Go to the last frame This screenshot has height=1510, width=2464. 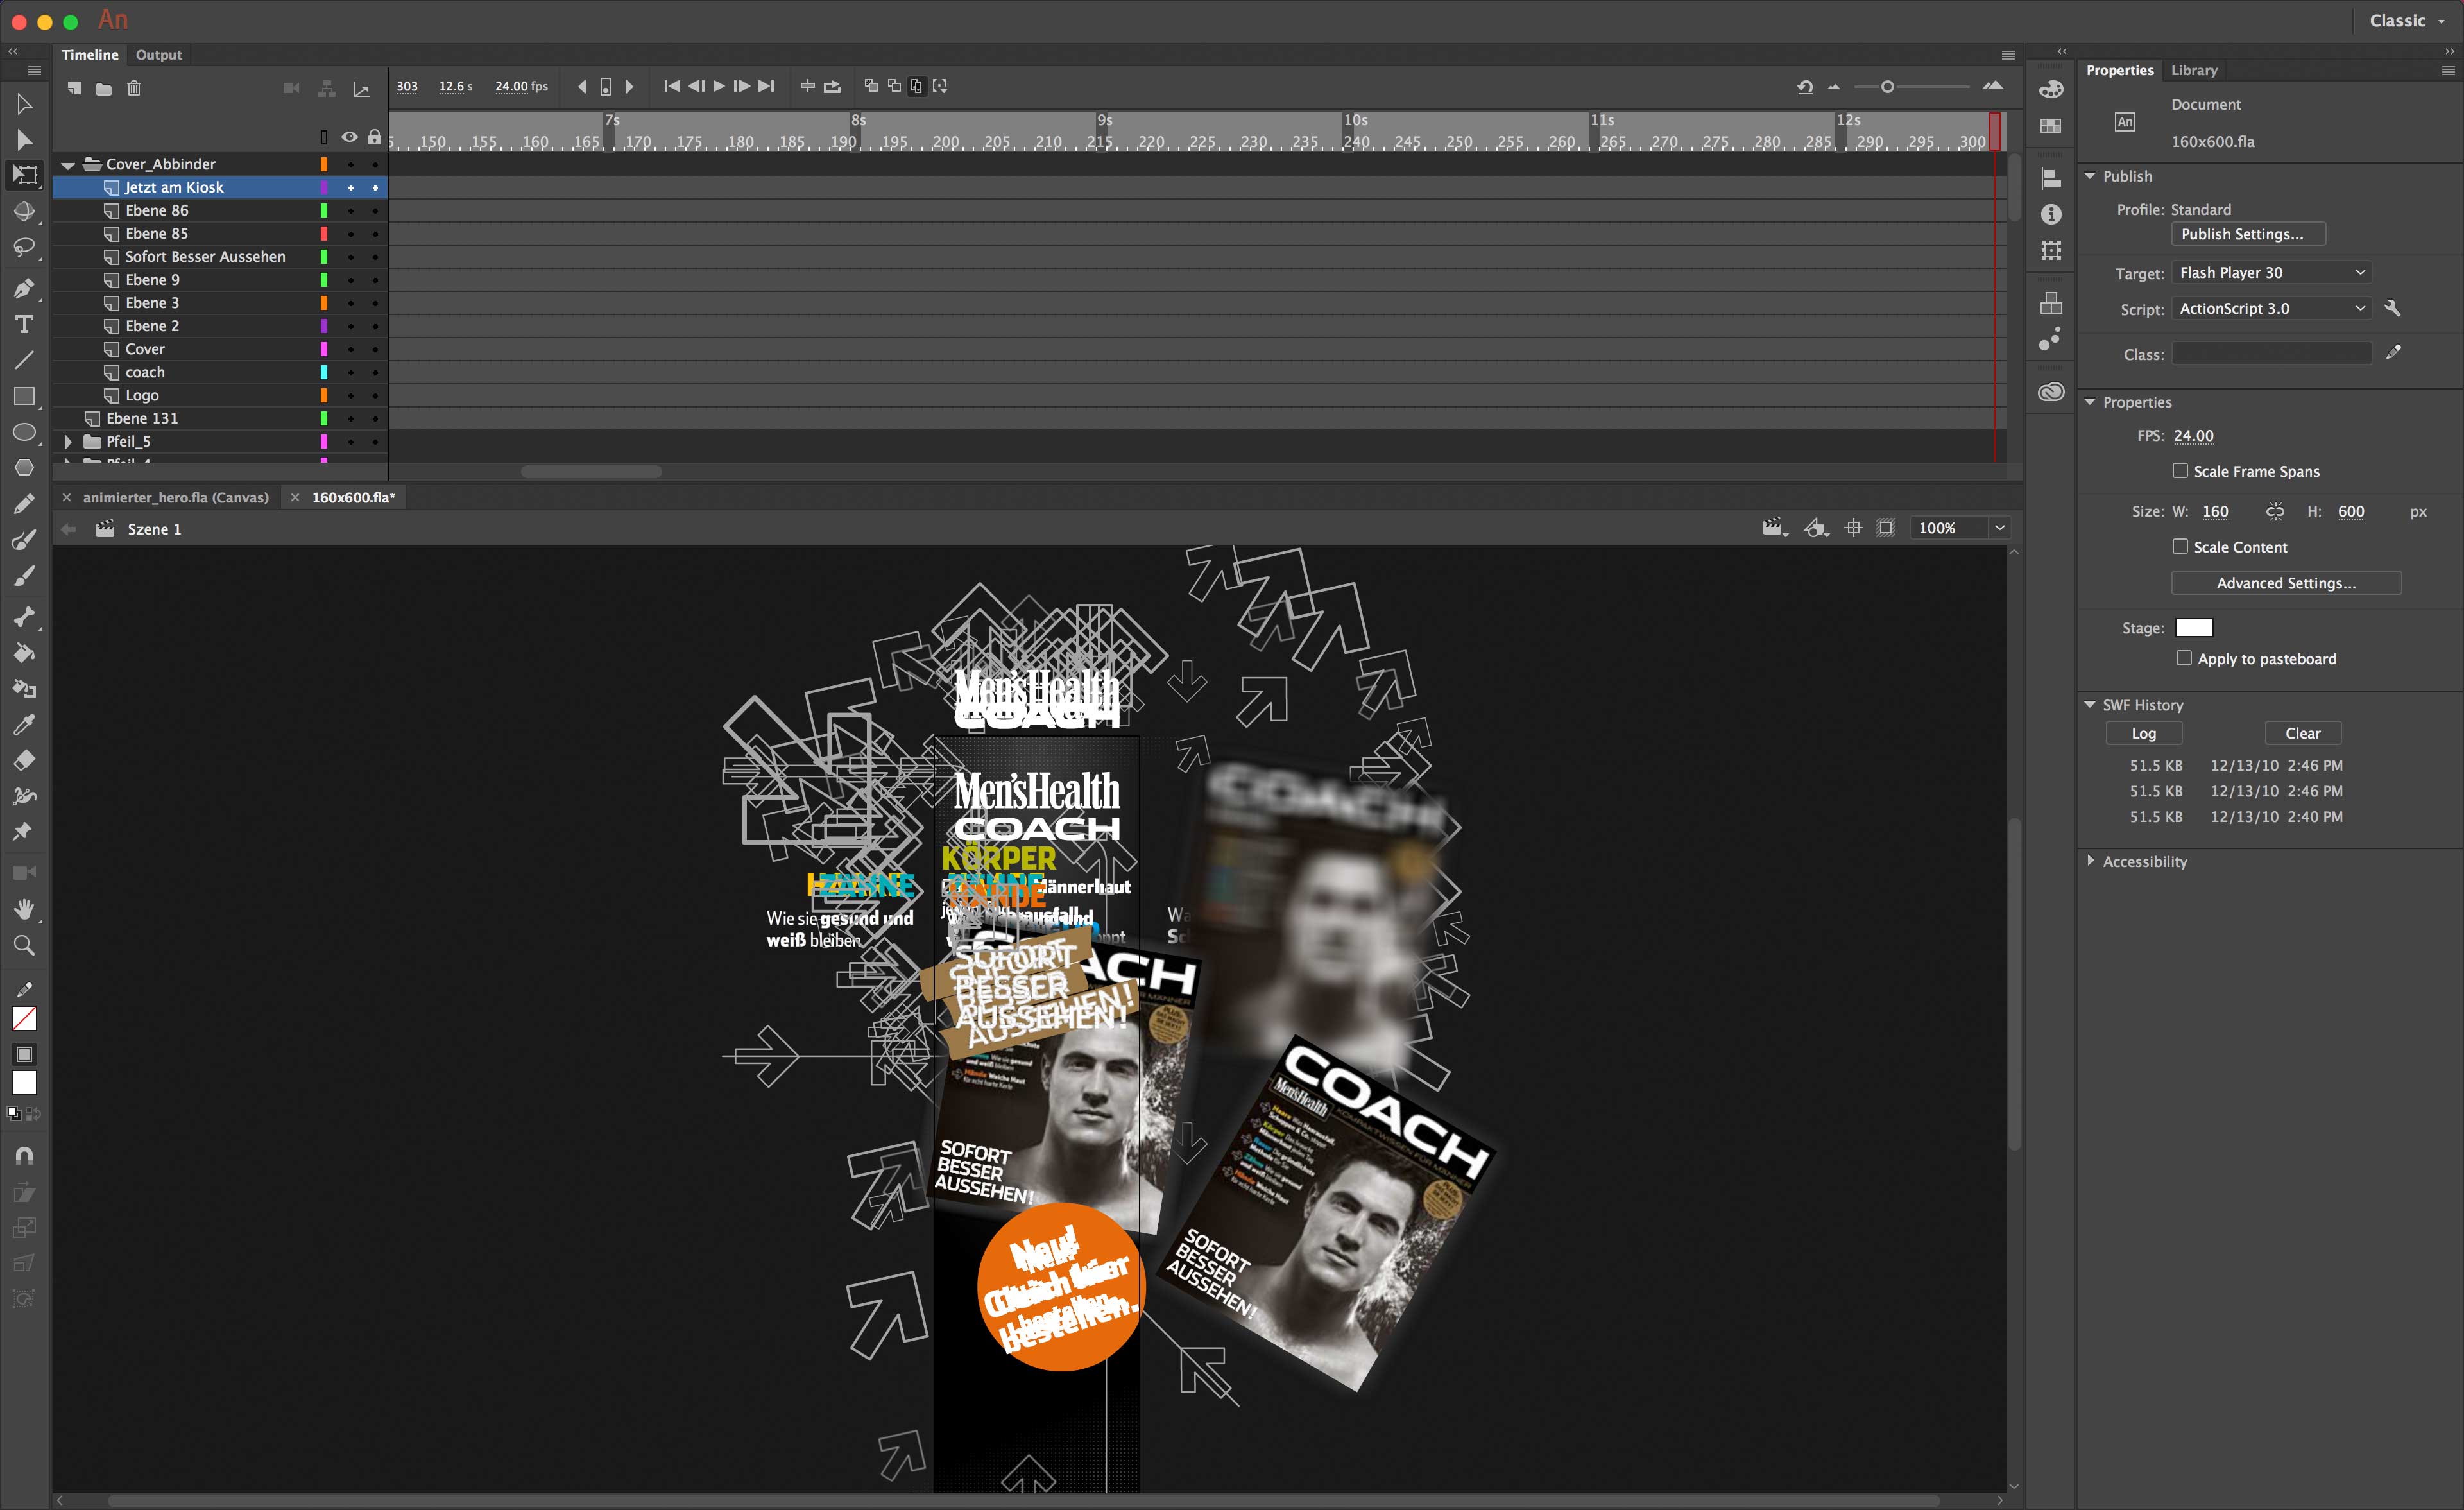click(766, 86)
